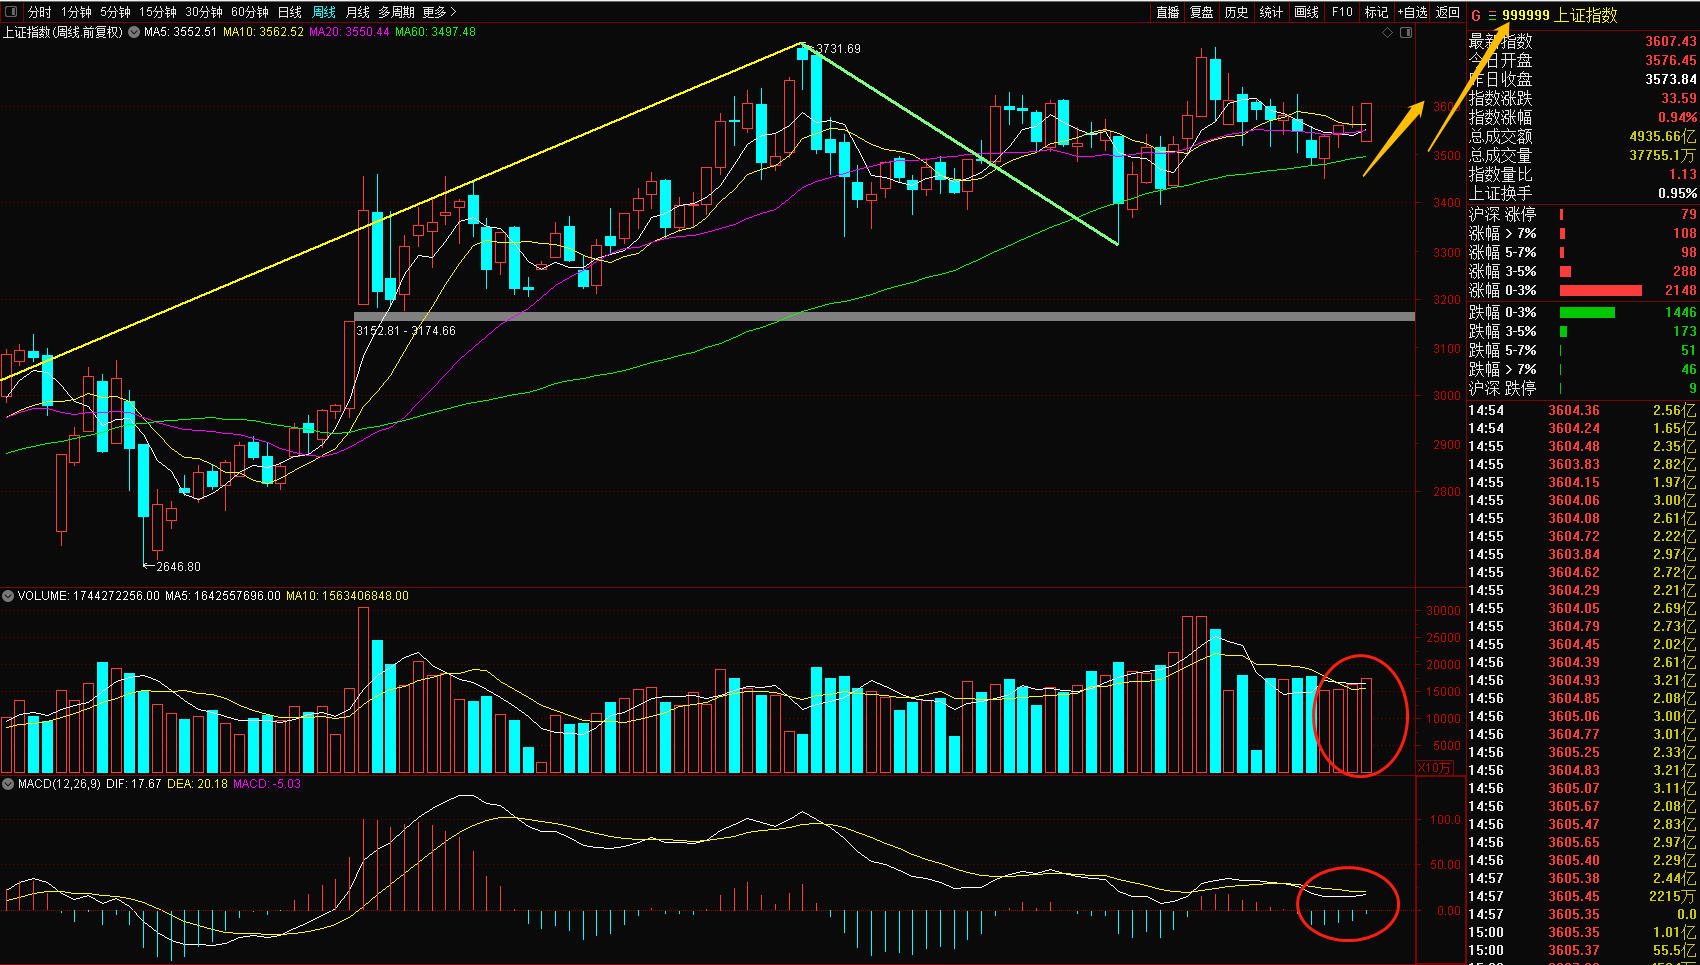This screenshot has width=1700, height=965.
Task: Click the 总成交额 4935.66亿 value
Action: tap(1662, 136)
